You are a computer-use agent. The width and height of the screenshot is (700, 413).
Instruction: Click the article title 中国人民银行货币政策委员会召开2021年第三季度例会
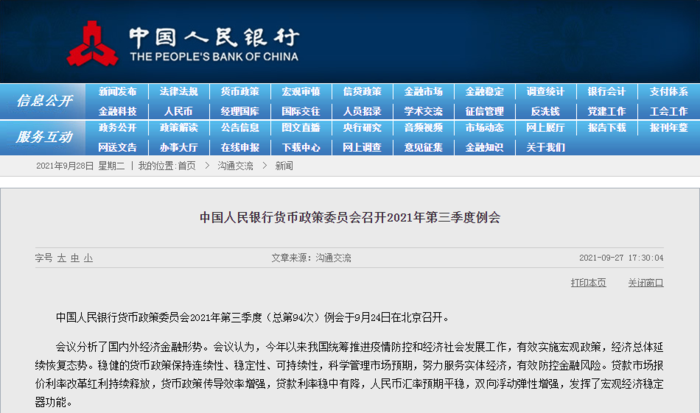(x=350, y=217)
